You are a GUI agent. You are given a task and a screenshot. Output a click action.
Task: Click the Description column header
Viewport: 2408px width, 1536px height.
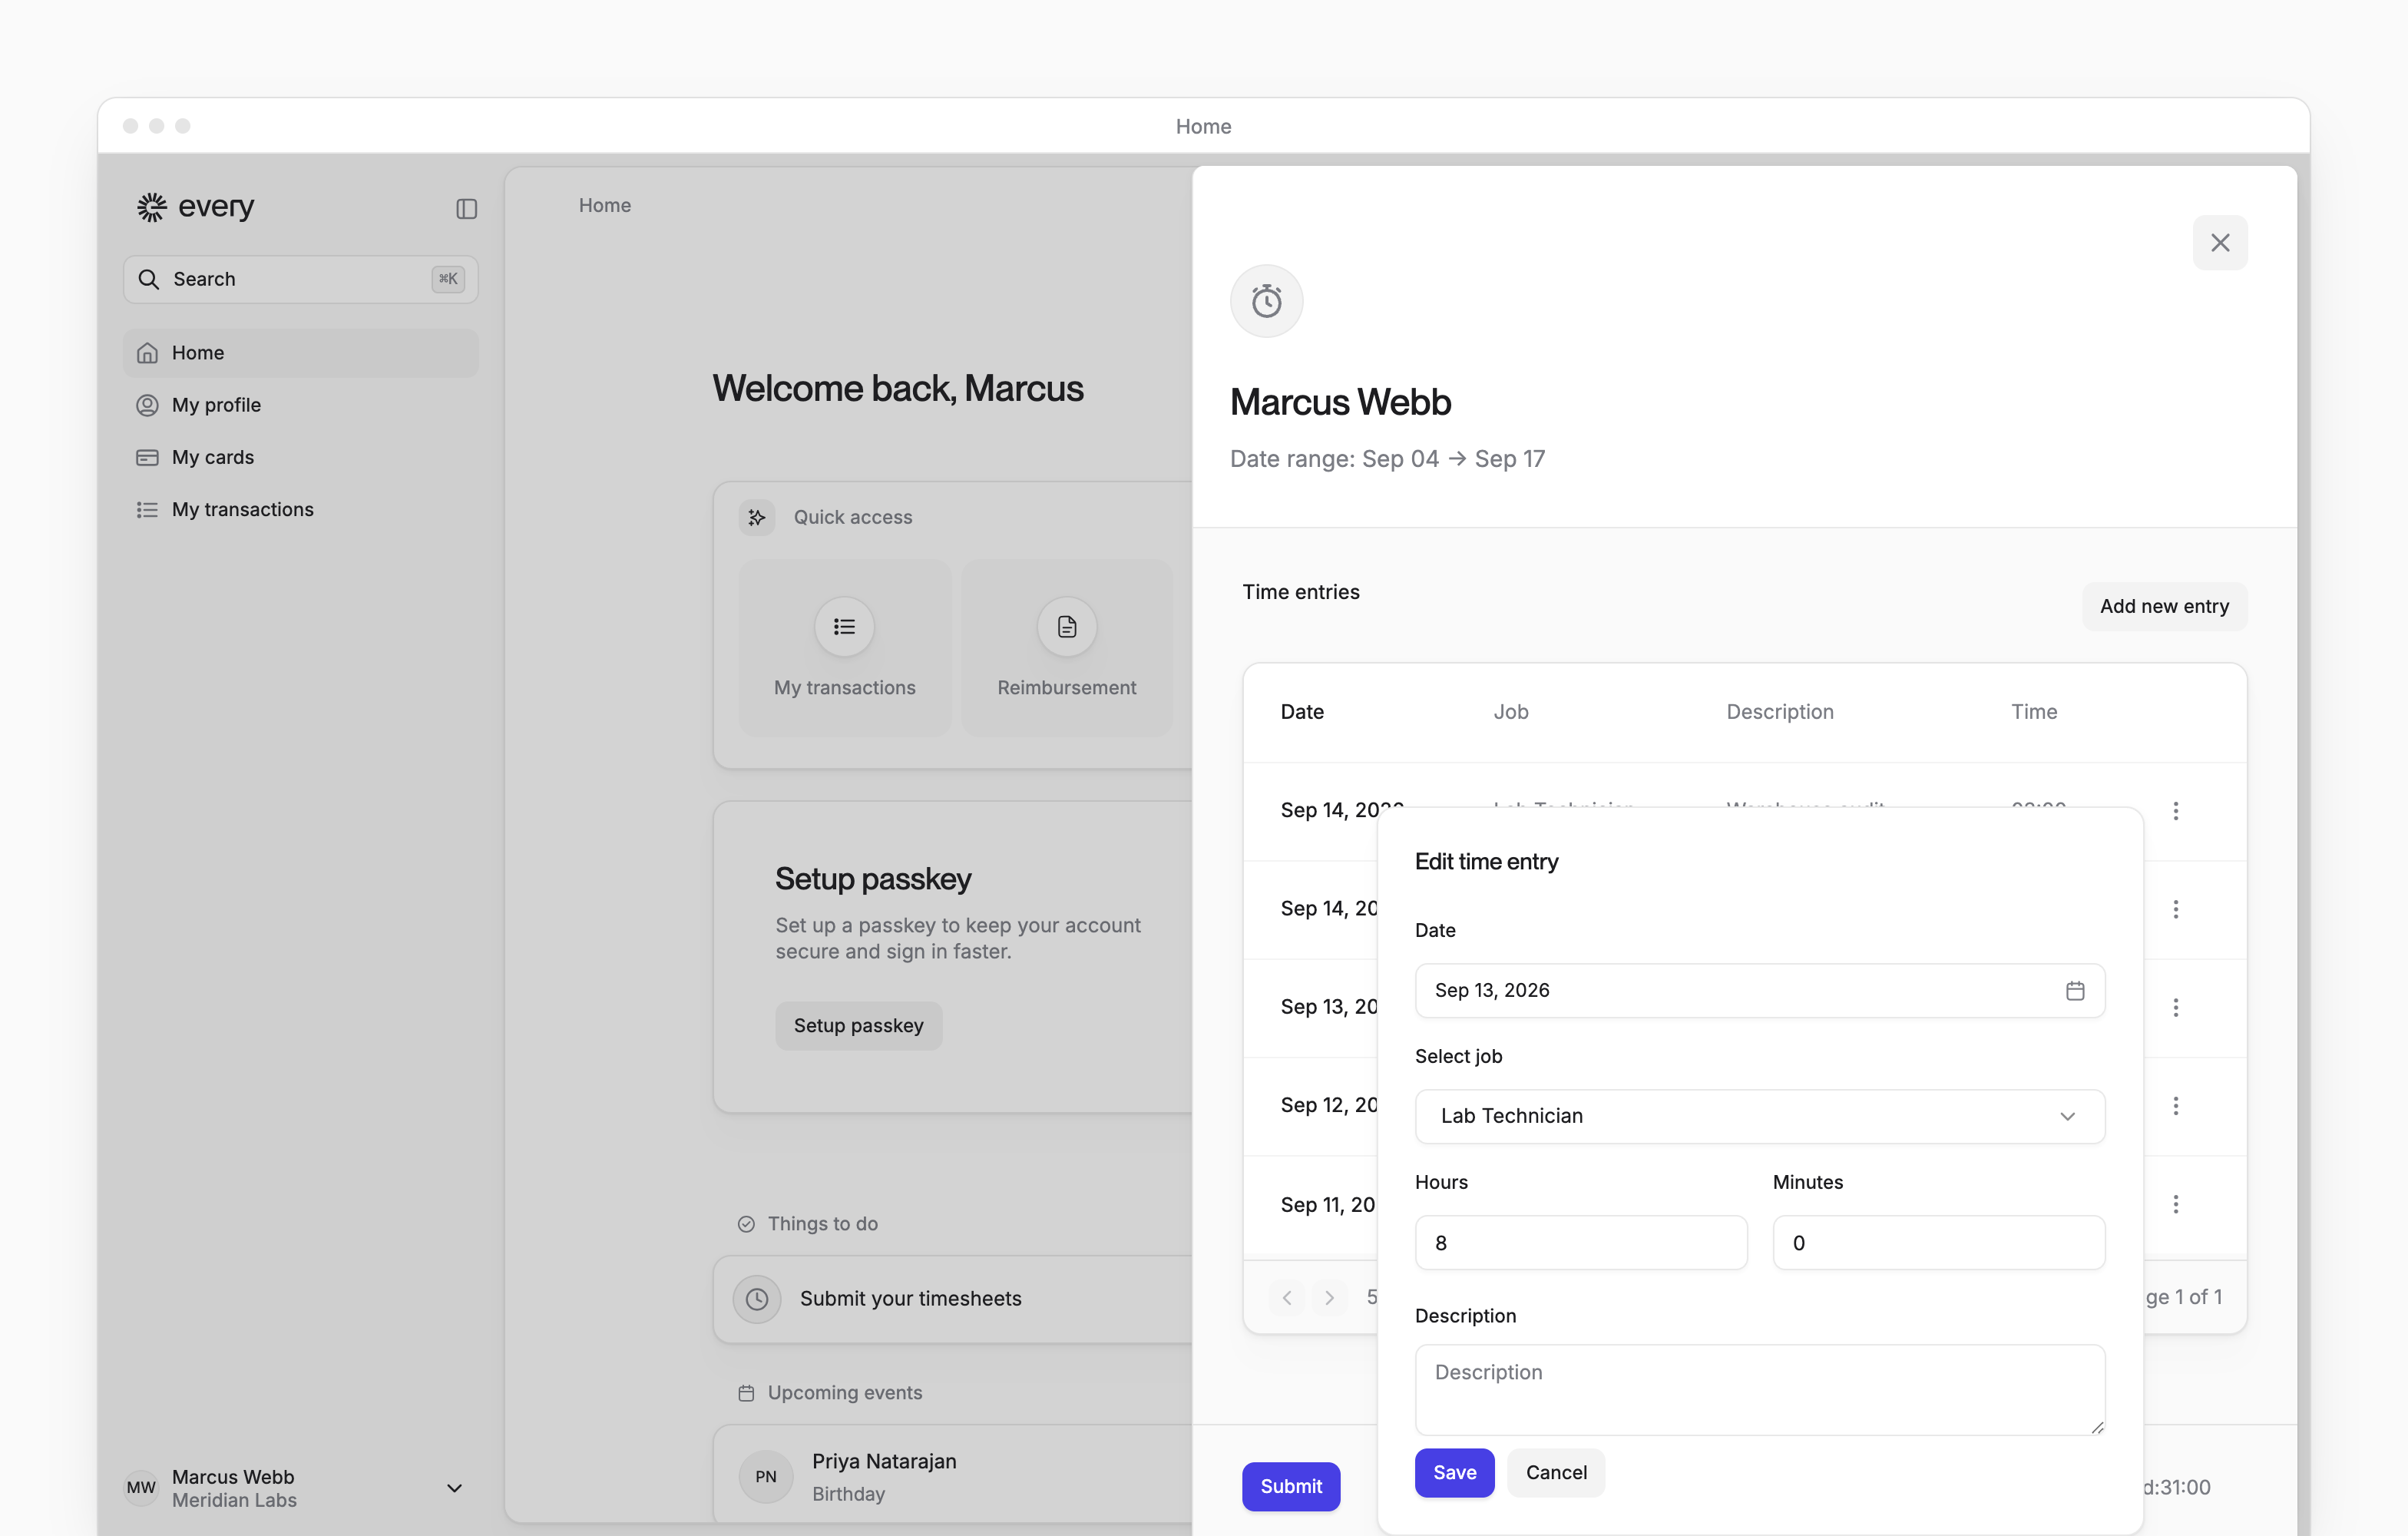click(1779, 712)
